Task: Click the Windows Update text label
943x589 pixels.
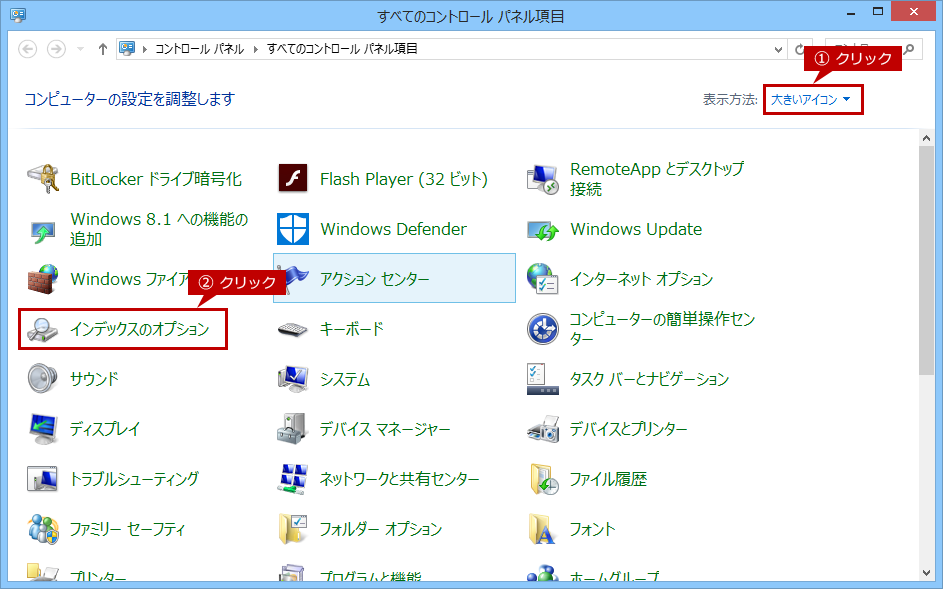Action: (636, 229)
